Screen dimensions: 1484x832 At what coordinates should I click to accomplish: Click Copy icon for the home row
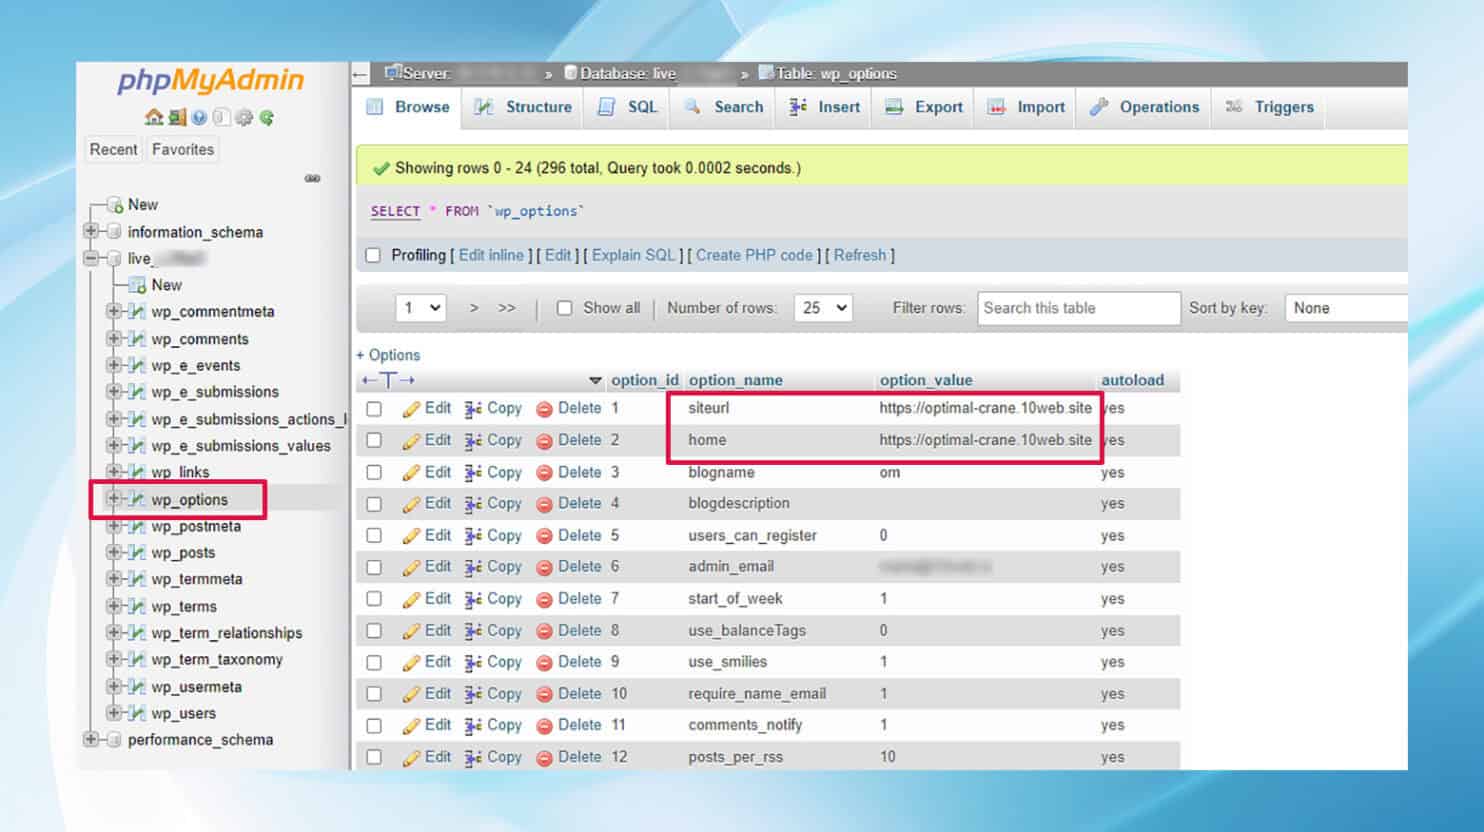pyautogui.click(x=474, y=441)
